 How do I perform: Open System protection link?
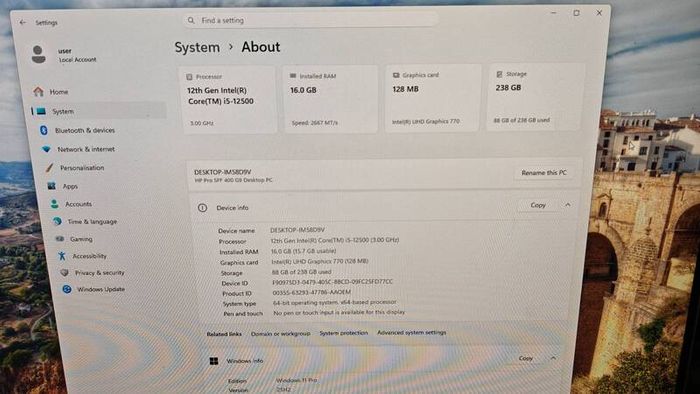[x=344, y=333]
